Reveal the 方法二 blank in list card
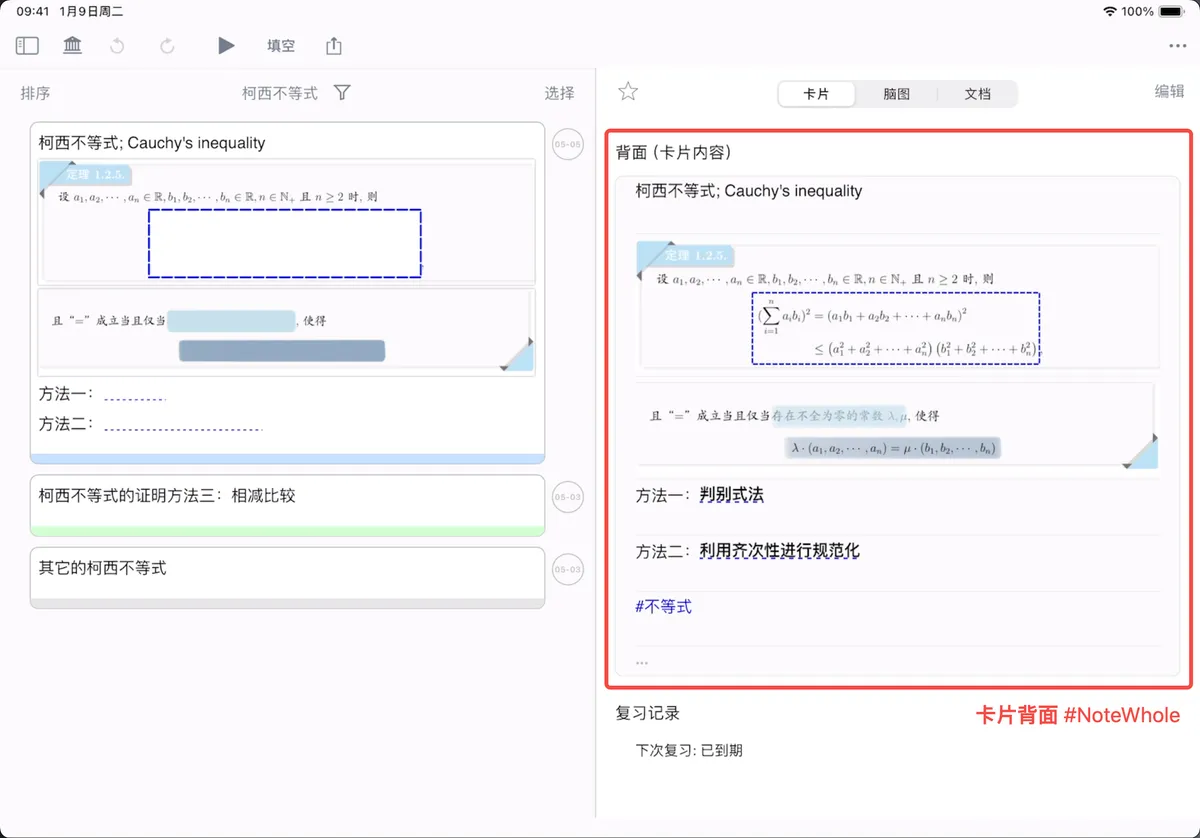The image size is (1200, 838). tap(183, 427)
